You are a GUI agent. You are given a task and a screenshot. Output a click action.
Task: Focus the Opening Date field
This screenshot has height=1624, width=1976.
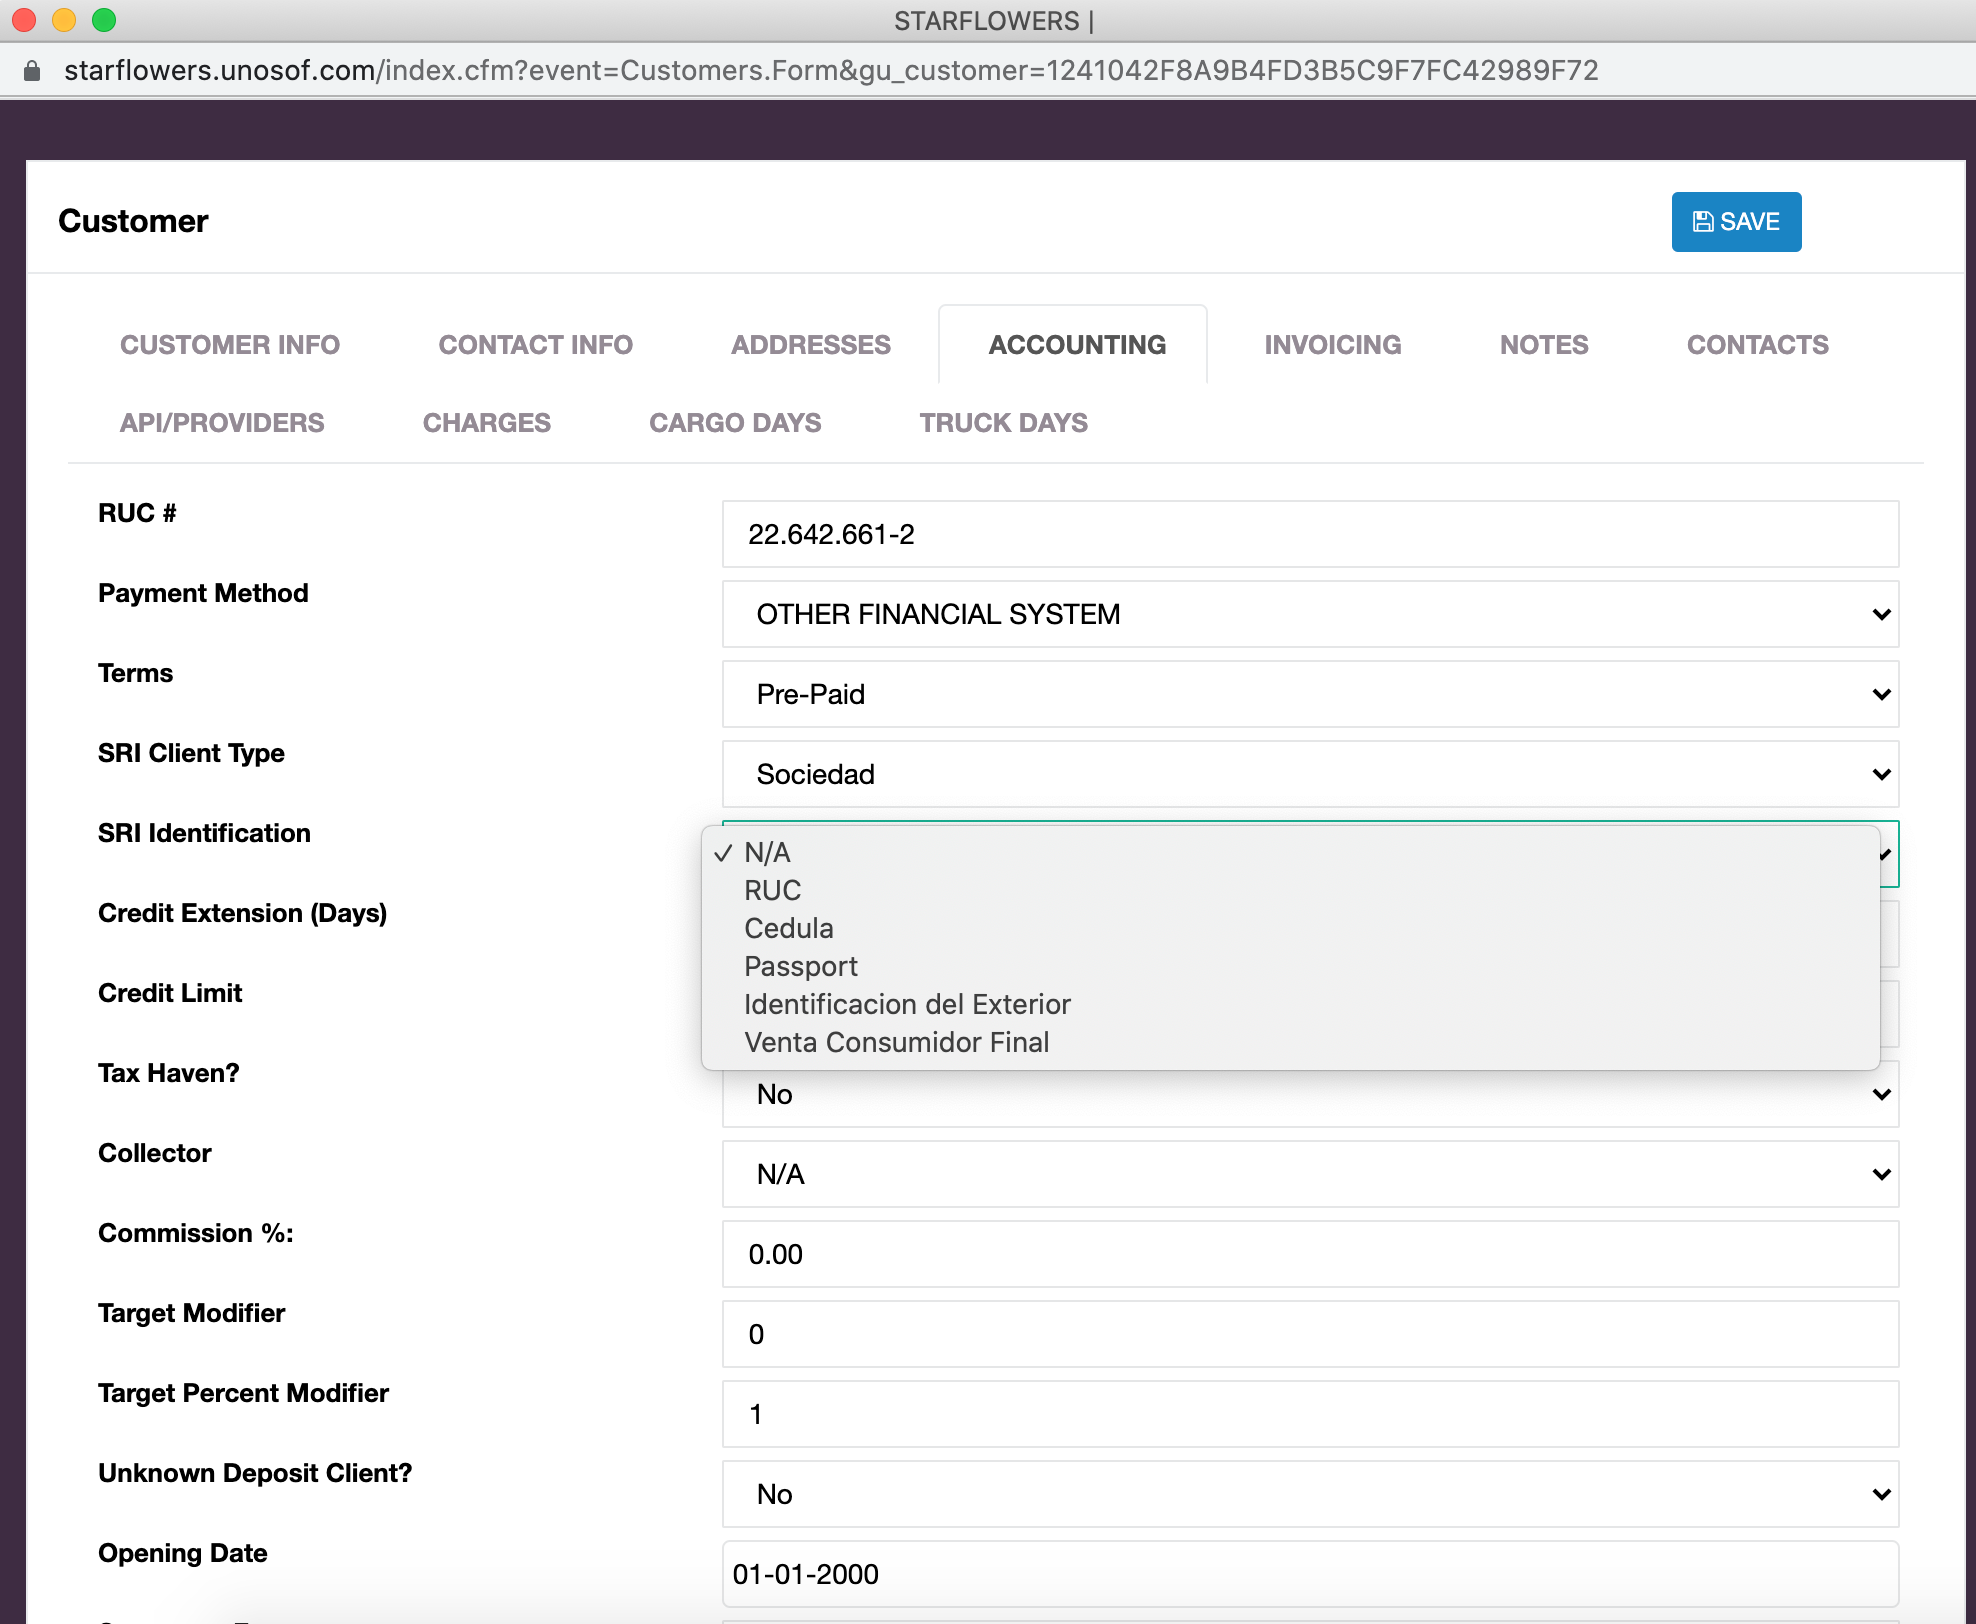coord(1310,1574)
